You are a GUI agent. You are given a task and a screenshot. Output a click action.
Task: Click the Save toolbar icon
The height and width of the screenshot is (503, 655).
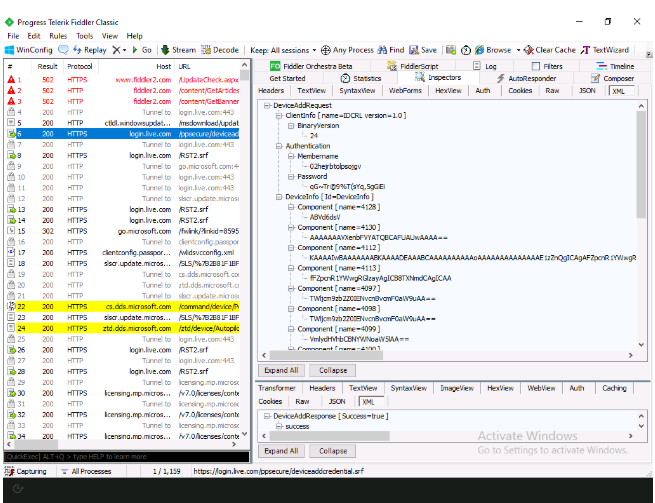click(423, 50)
